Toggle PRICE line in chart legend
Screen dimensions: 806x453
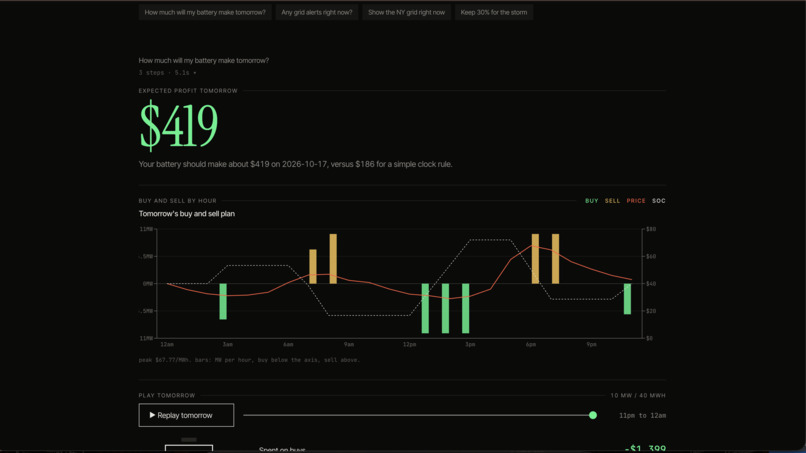coord(635,201)
